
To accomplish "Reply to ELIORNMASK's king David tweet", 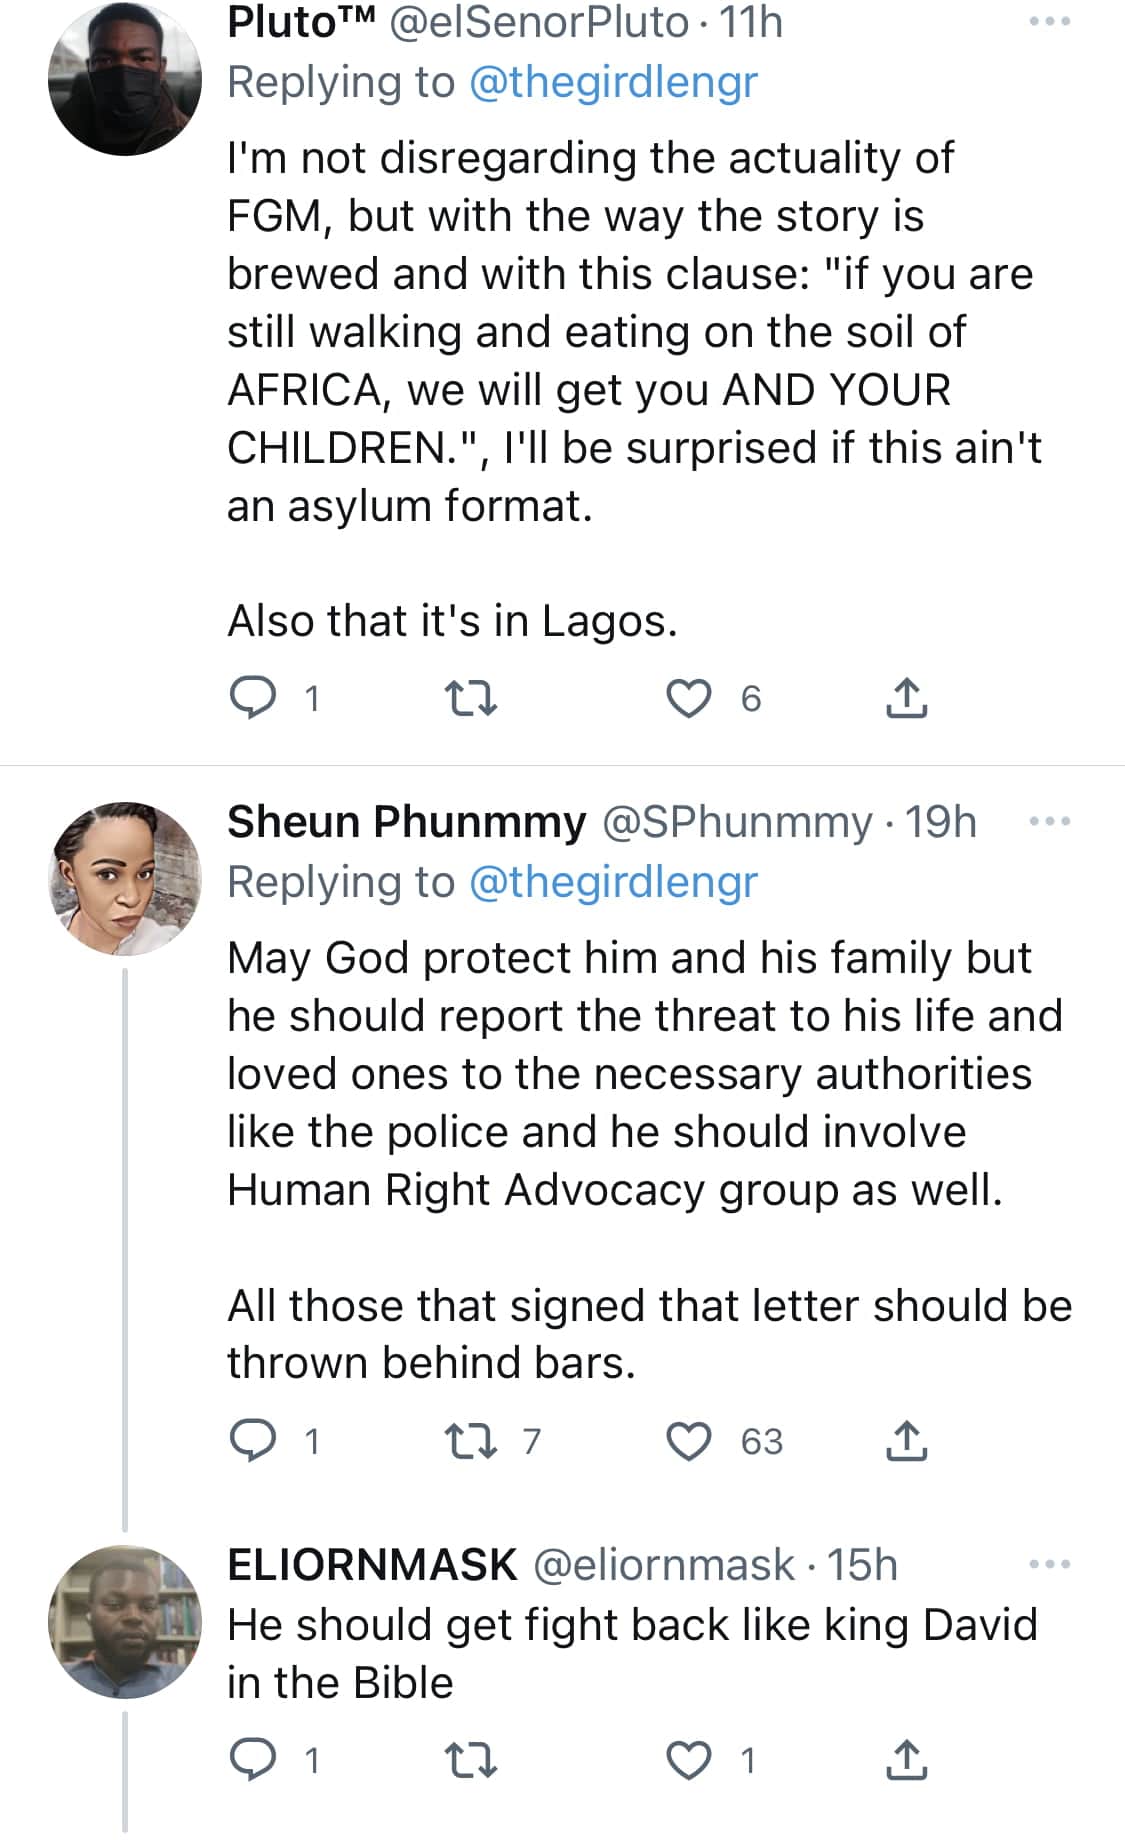I will click(x=253, y=1759).
